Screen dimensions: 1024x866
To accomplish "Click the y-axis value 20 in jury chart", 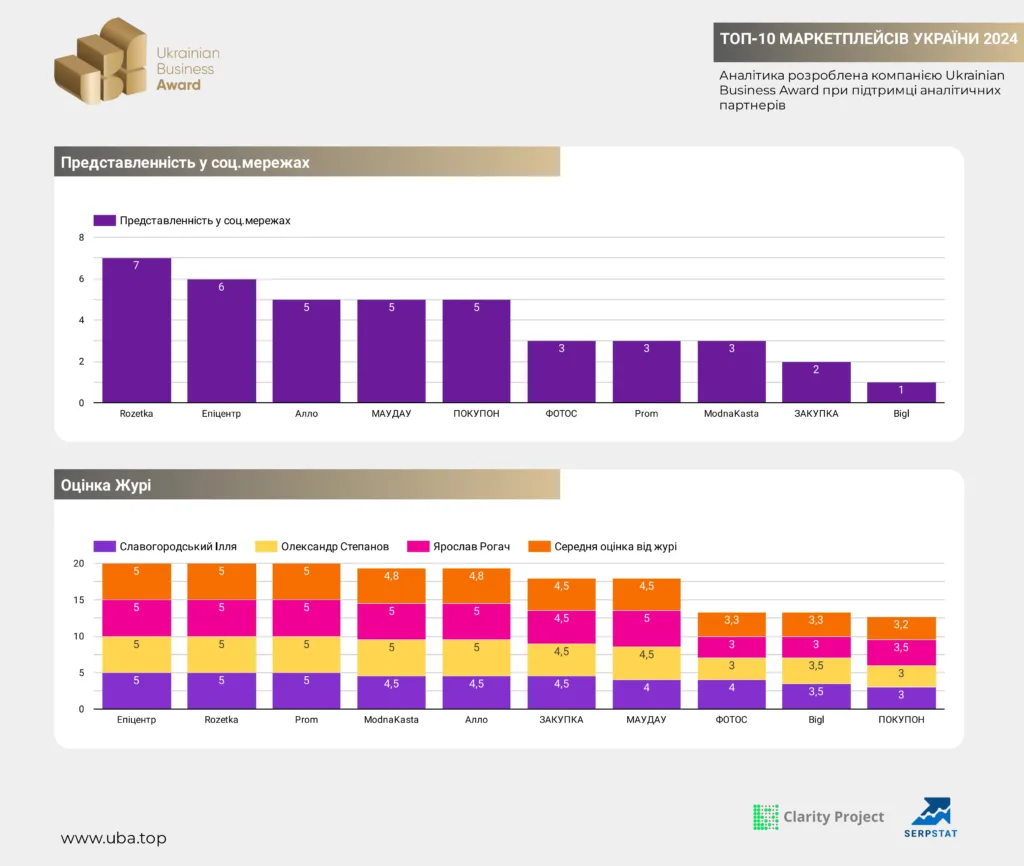I will pos(79,564).
